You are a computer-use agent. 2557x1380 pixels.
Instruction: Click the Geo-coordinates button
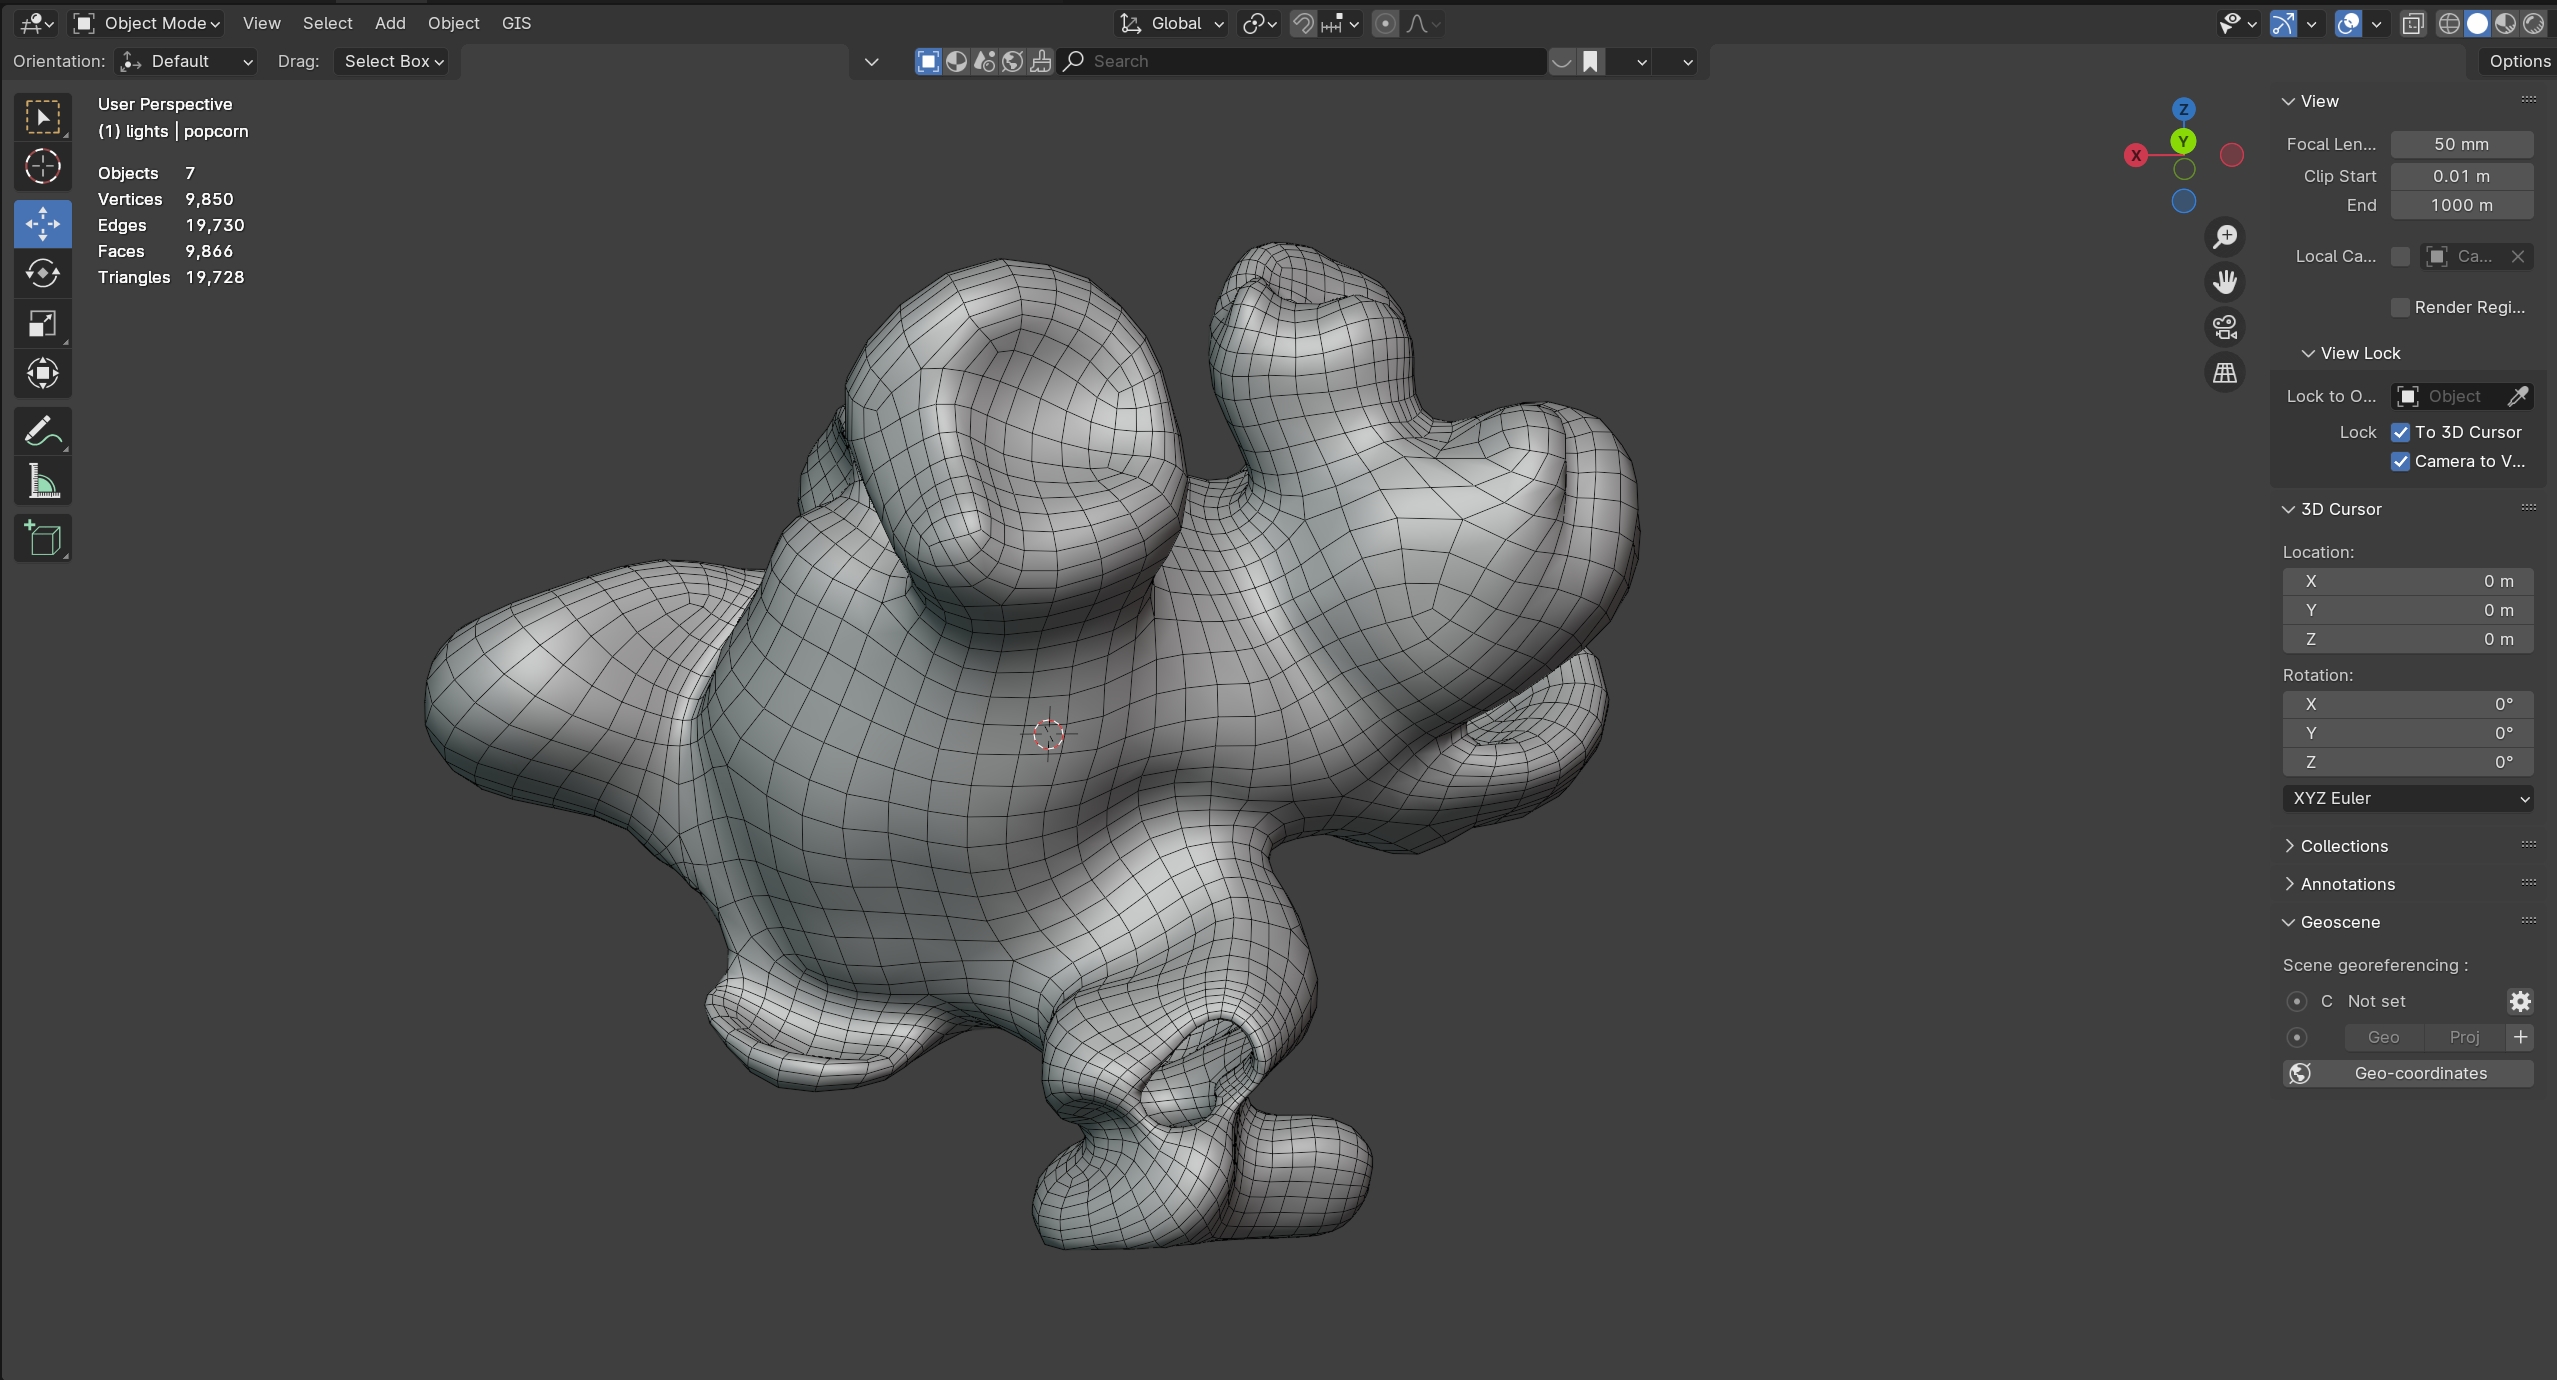(2407, 1073)
